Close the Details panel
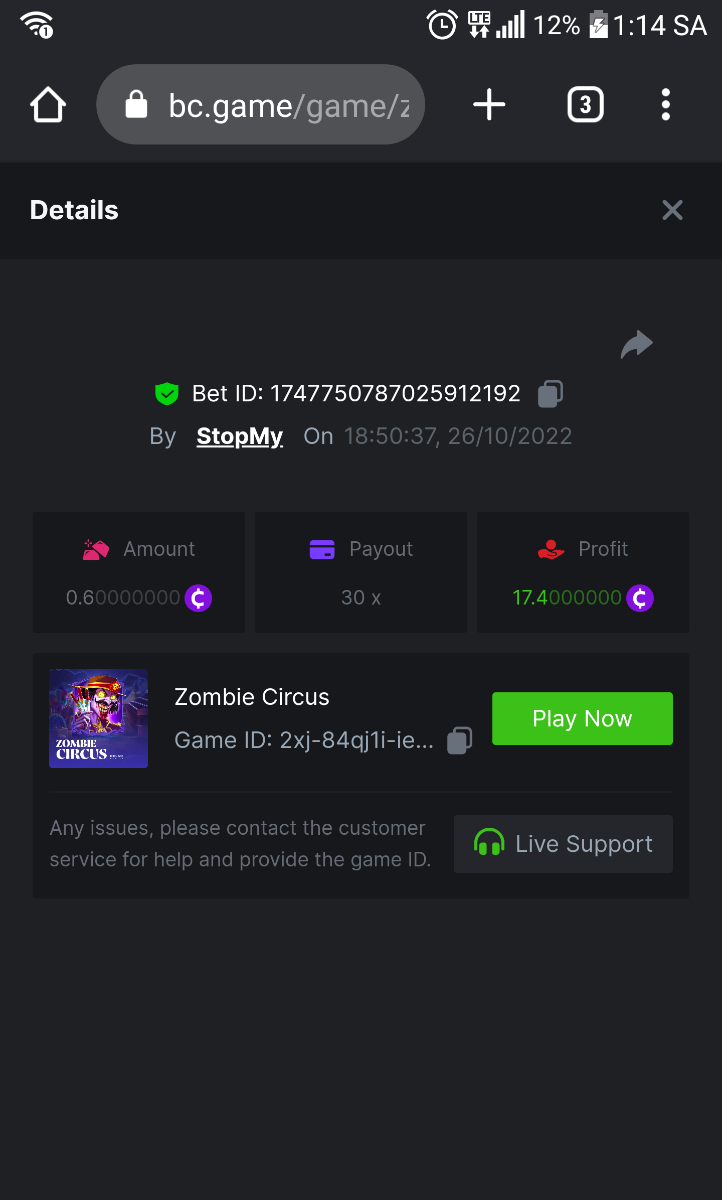Screen dimensions: 722x1200 672,210
